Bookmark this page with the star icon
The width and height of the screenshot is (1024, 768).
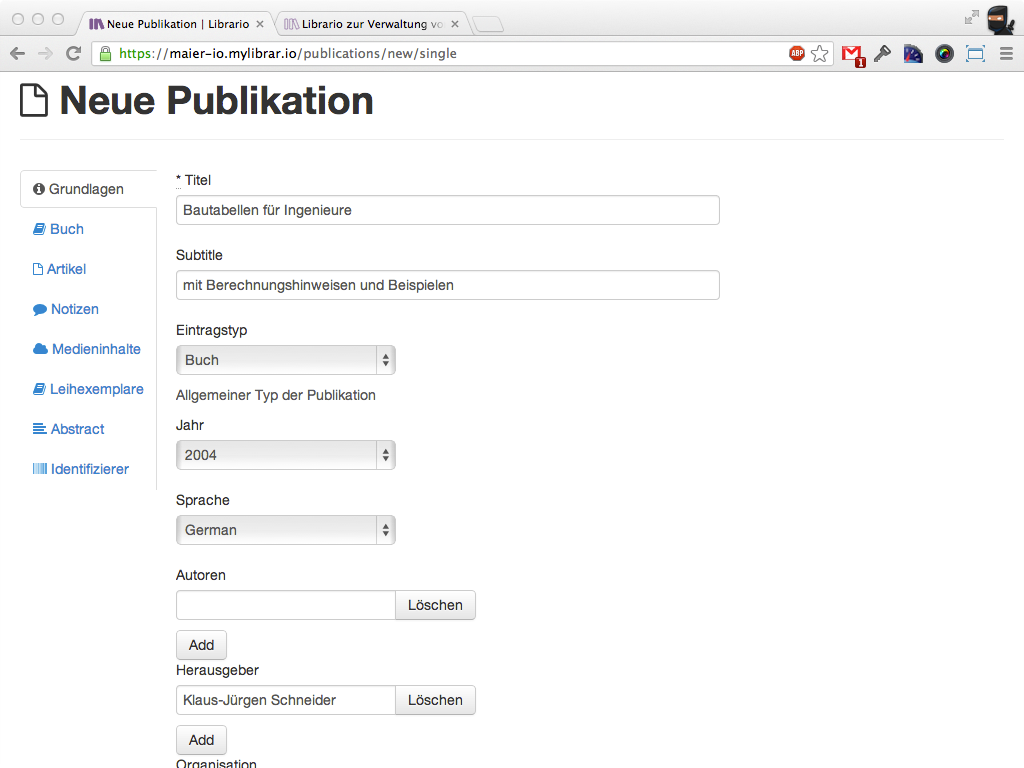pos(820,54)
